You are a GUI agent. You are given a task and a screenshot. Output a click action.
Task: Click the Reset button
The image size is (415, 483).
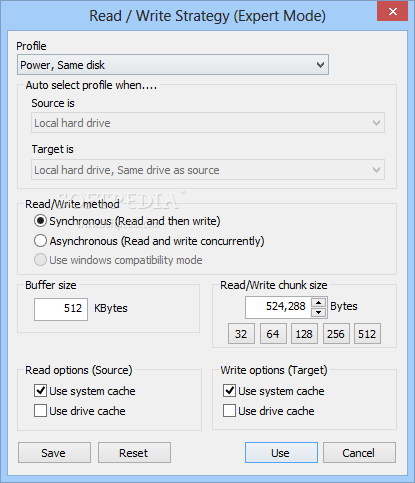tap(134, 453)
